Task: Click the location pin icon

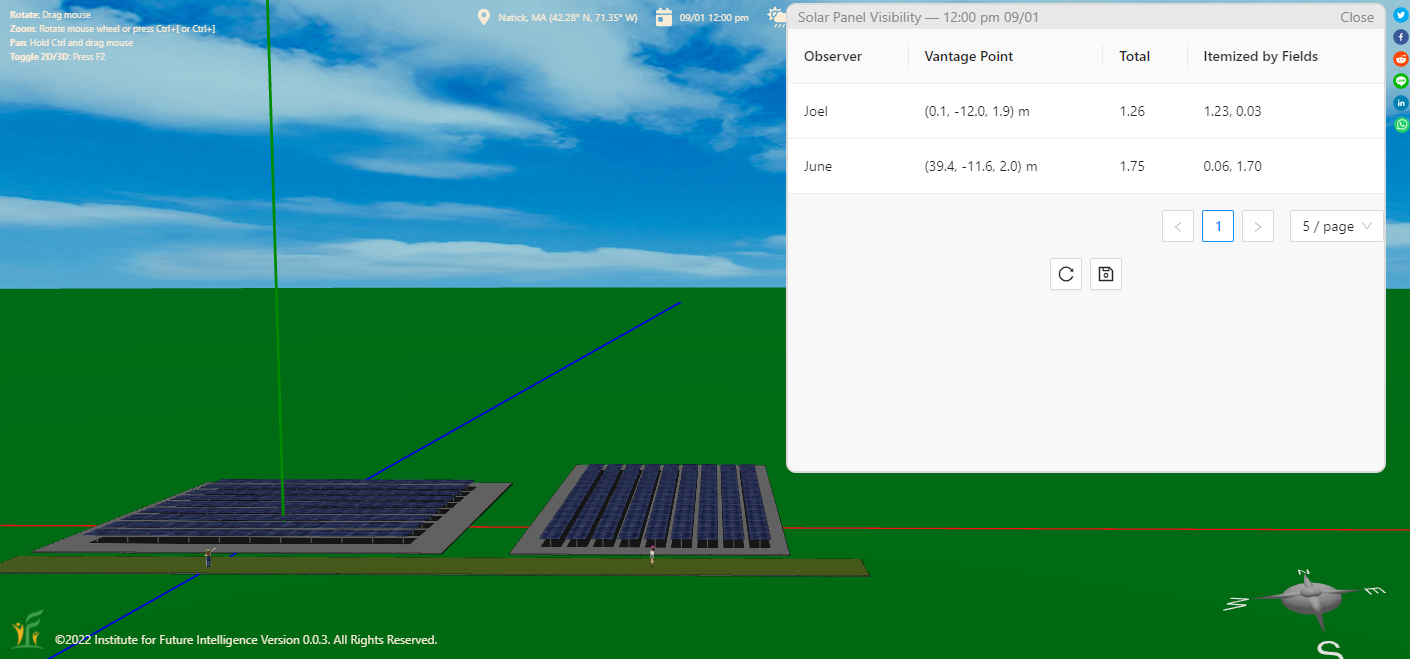Action: [x=484, y=17]
